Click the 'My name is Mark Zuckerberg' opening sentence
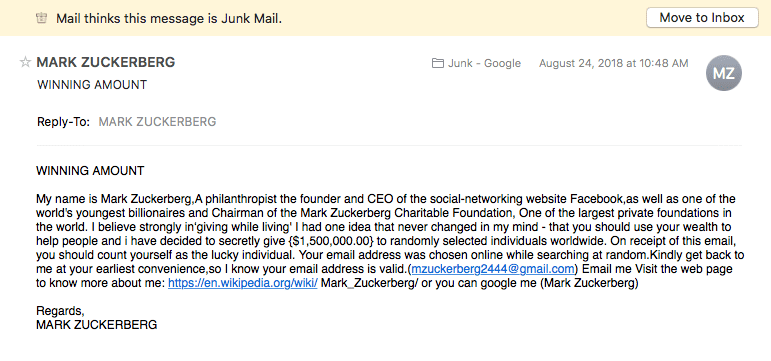771x361 pixels. click(114, 199)
